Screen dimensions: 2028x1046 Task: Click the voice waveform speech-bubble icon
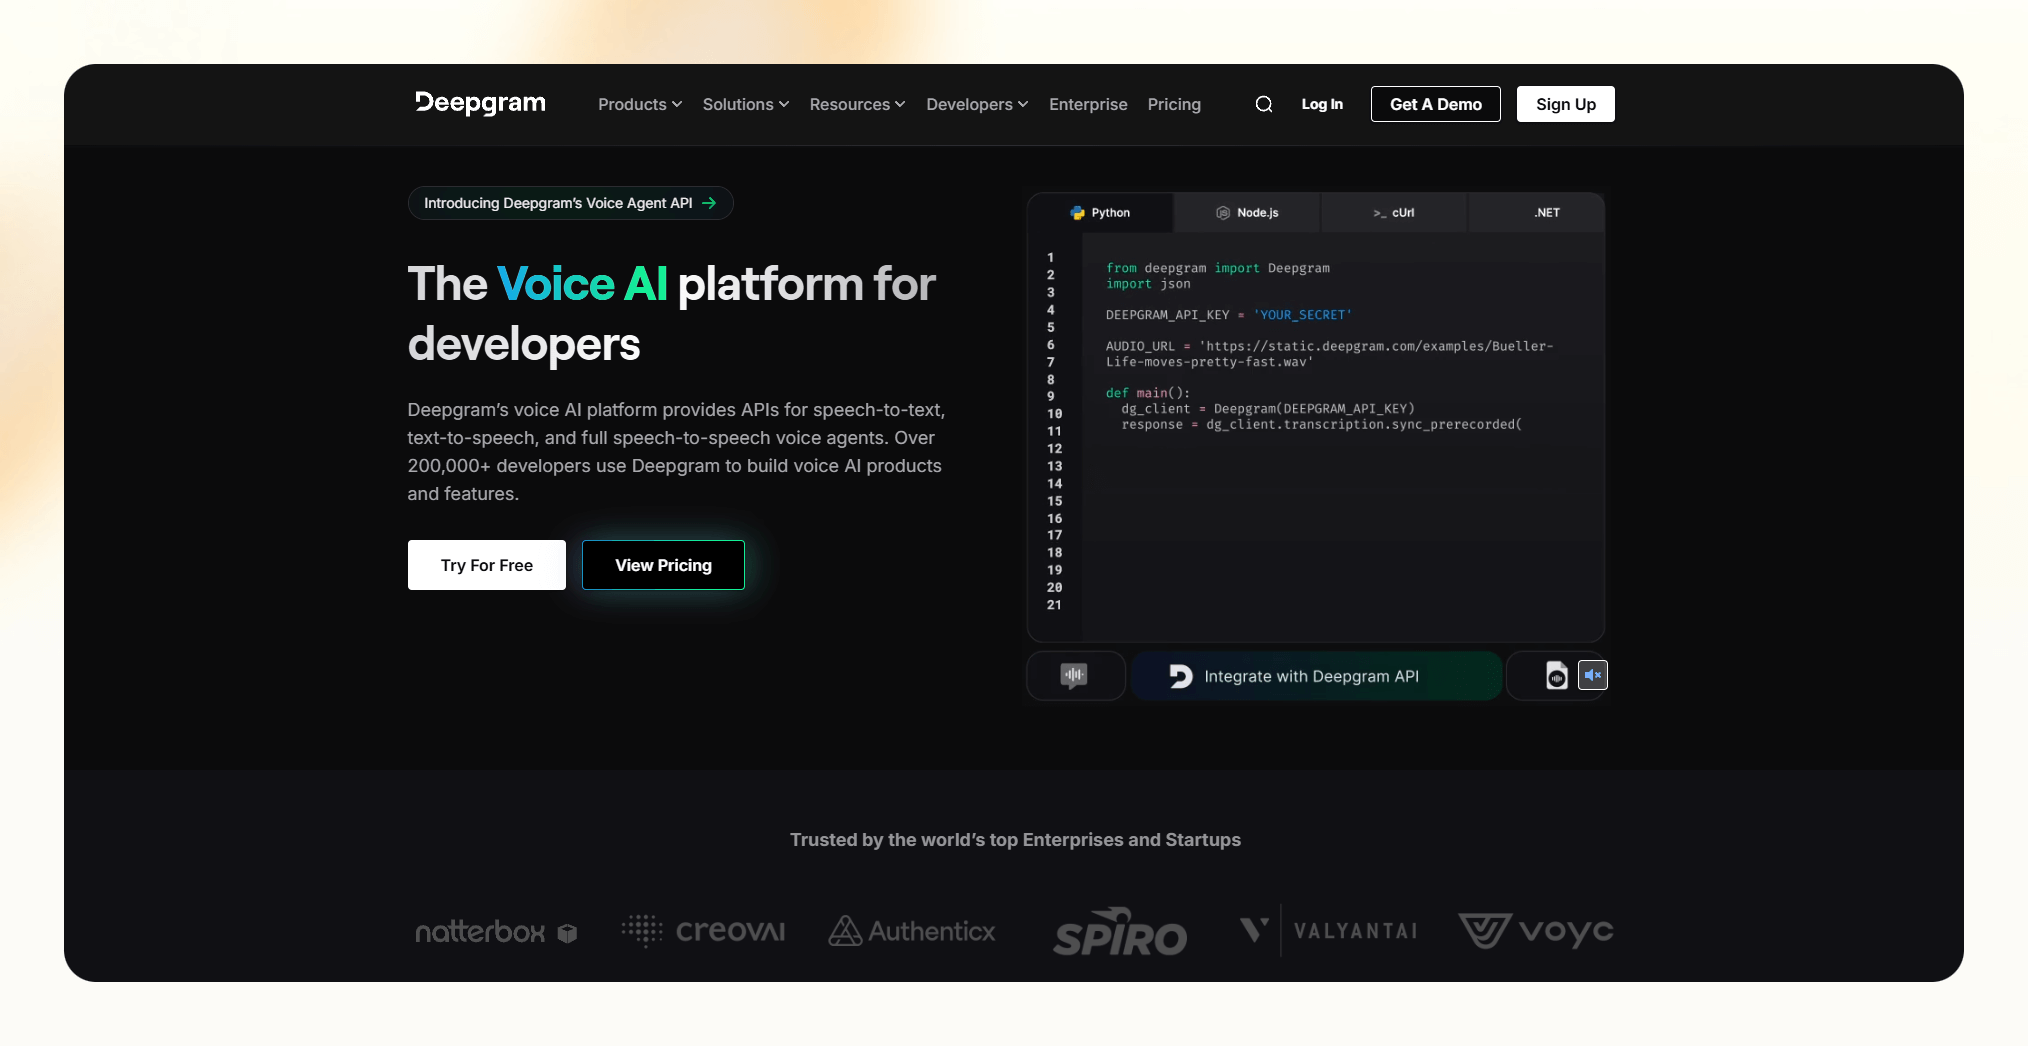(x=1074, y=675)
